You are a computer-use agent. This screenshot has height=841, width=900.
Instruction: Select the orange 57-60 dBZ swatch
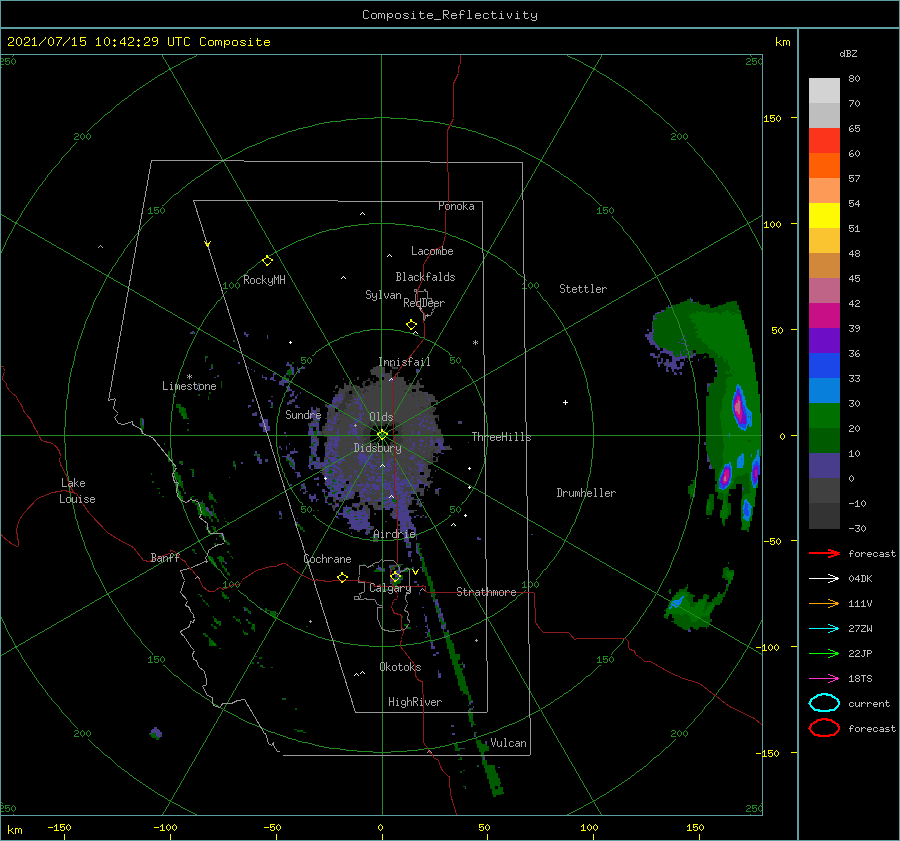coord(824,166)
